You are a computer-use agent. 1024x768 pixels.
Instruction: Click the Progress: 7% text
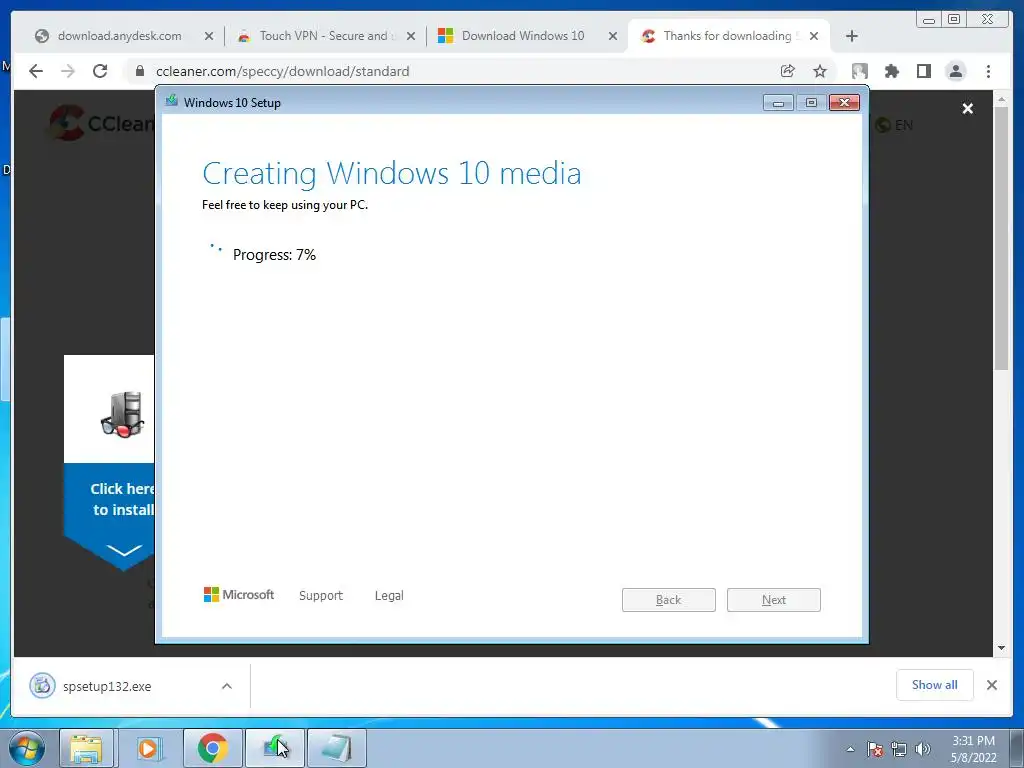coord(274,255)
